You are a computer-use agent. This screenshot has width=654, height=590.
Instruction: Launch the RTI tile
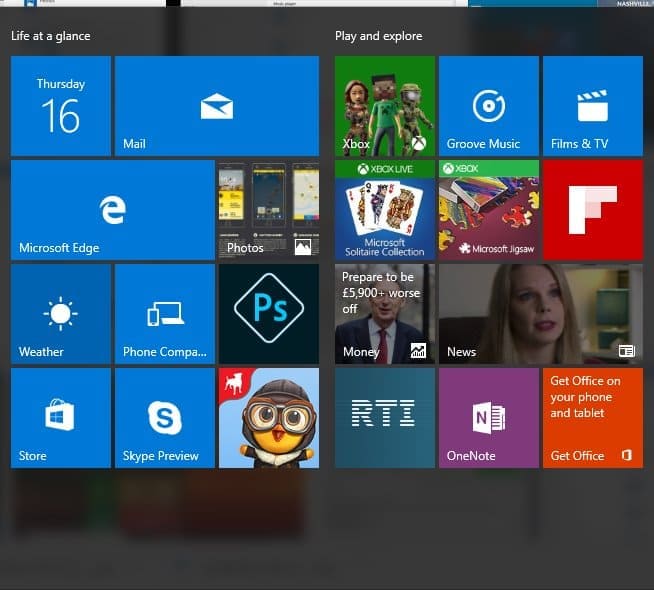tap(385, 418)
